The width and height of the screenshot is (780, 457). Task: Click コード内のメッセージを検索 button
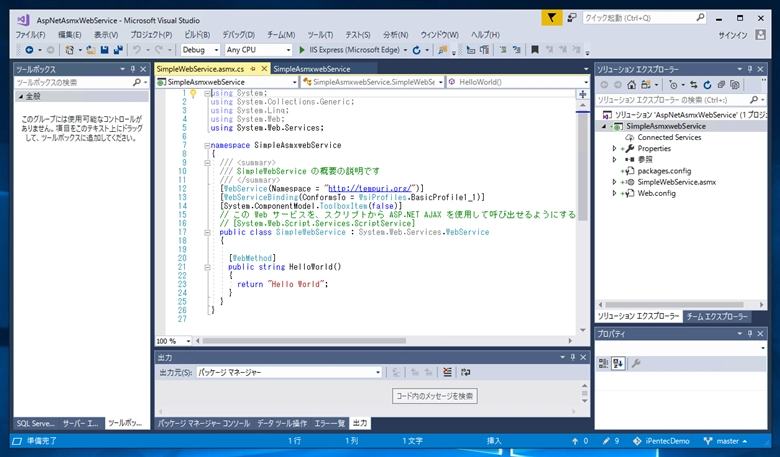(435, 396)
